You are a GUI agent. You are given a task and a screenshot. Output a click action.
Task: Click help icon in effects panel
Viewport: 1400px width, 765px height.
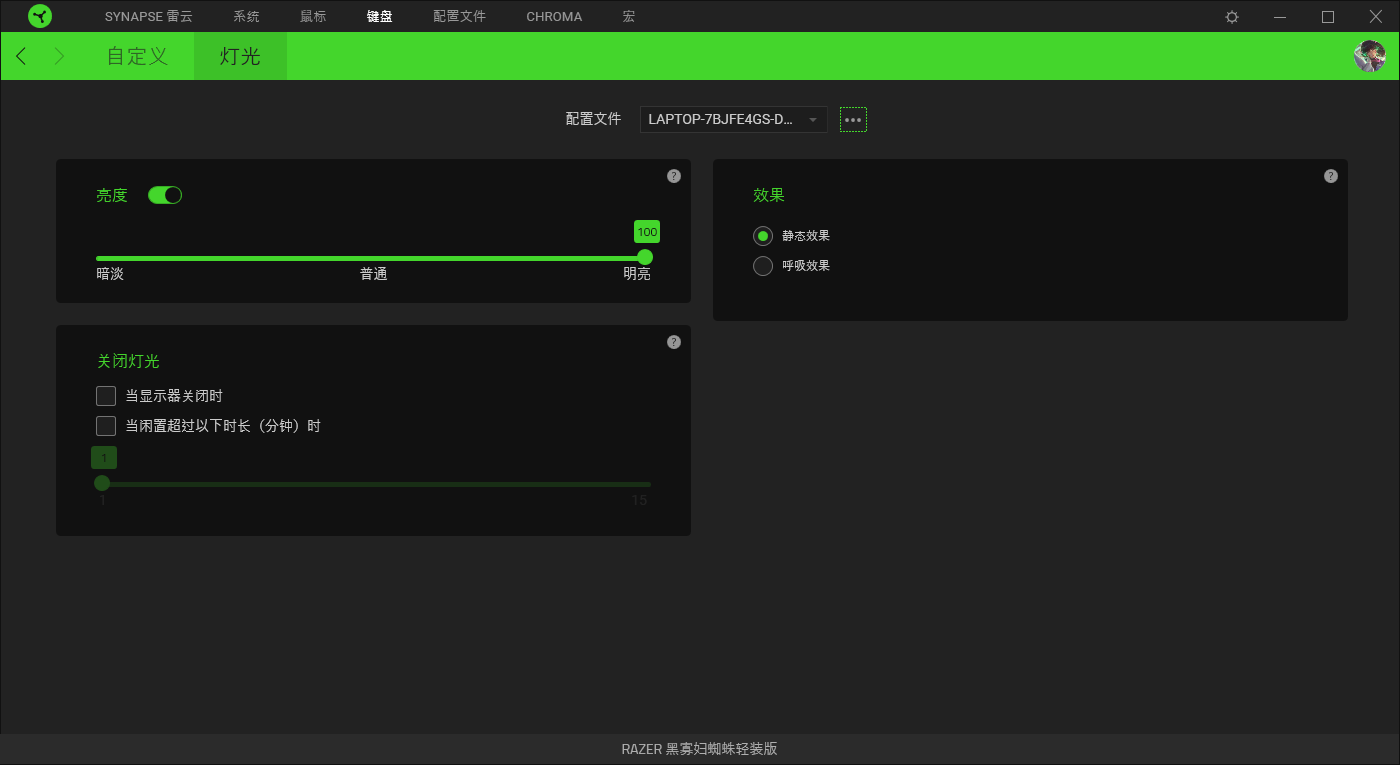1331,176
